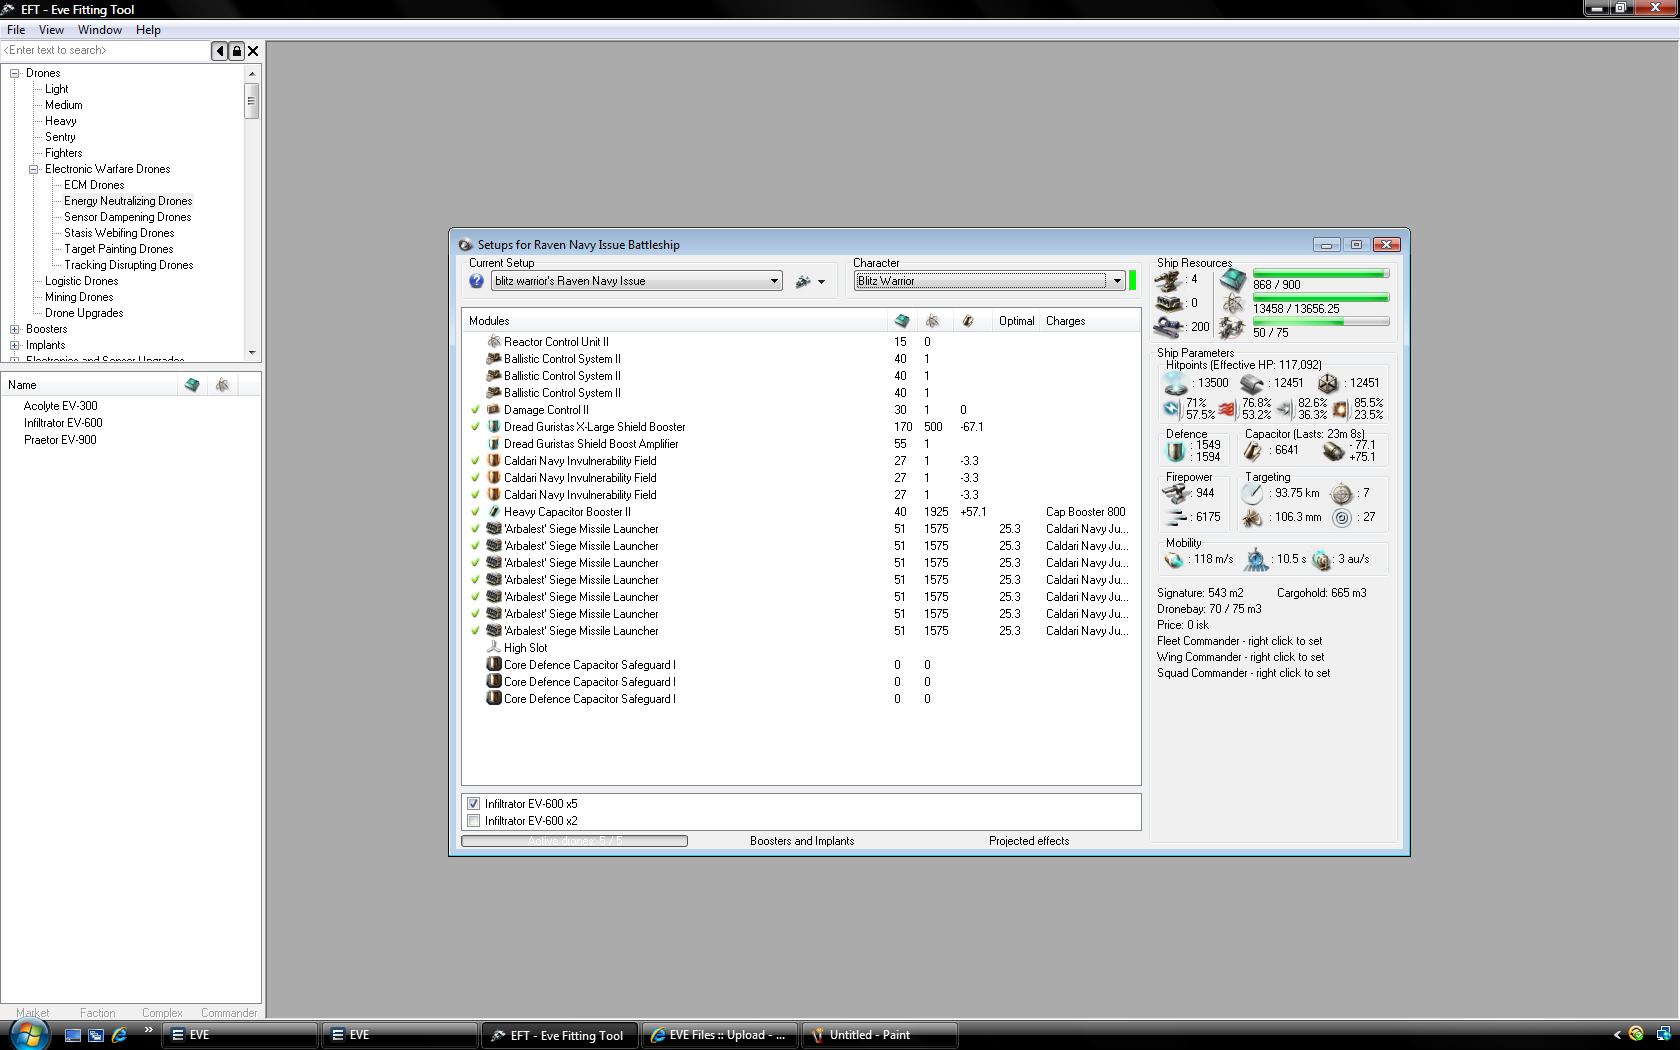Image resolution: width=1680 pixels, height=1050 pixels.
Task: Click the Dread Guristas X-Large Shield Booster icon
Action: [493, 427]
